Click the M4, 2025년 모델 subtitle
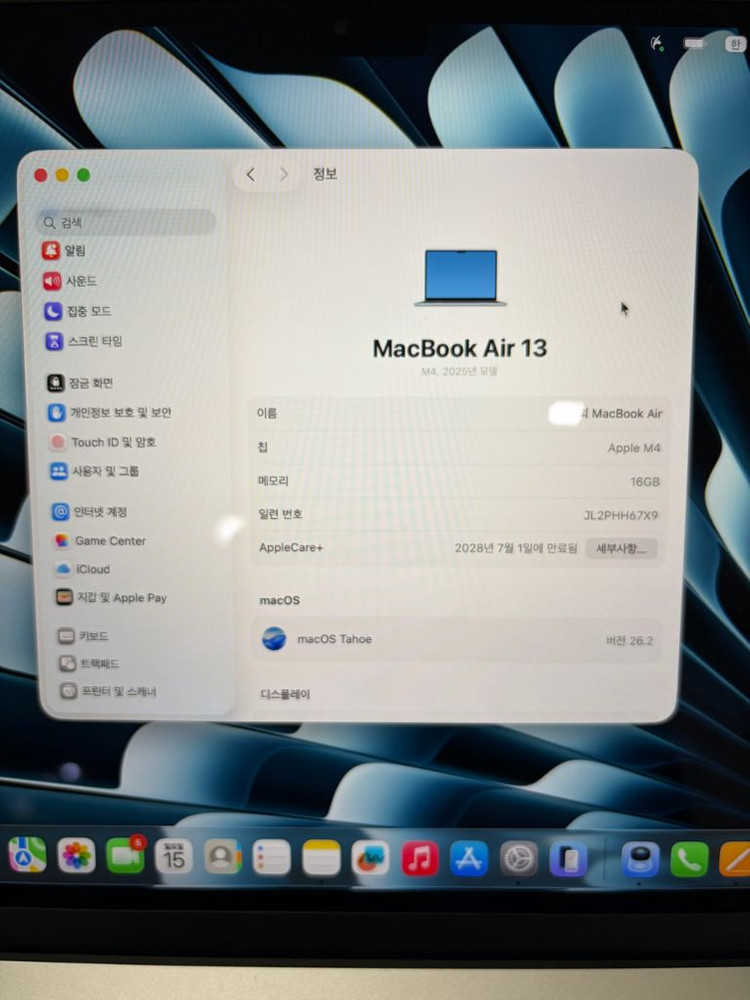Viewport: 750px width, 1000px height. pyautogui.click(x=459, y=371)
